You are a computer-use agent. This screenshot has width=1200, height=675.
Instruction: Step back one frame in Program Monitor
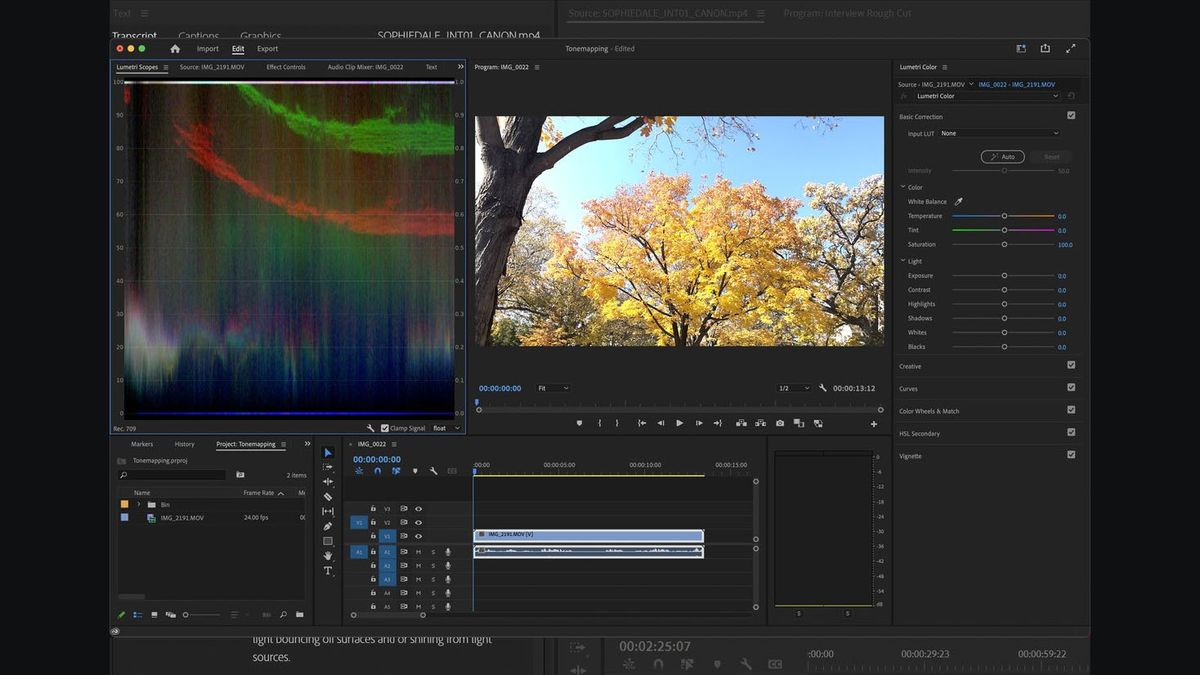click(x=661, y=423)
